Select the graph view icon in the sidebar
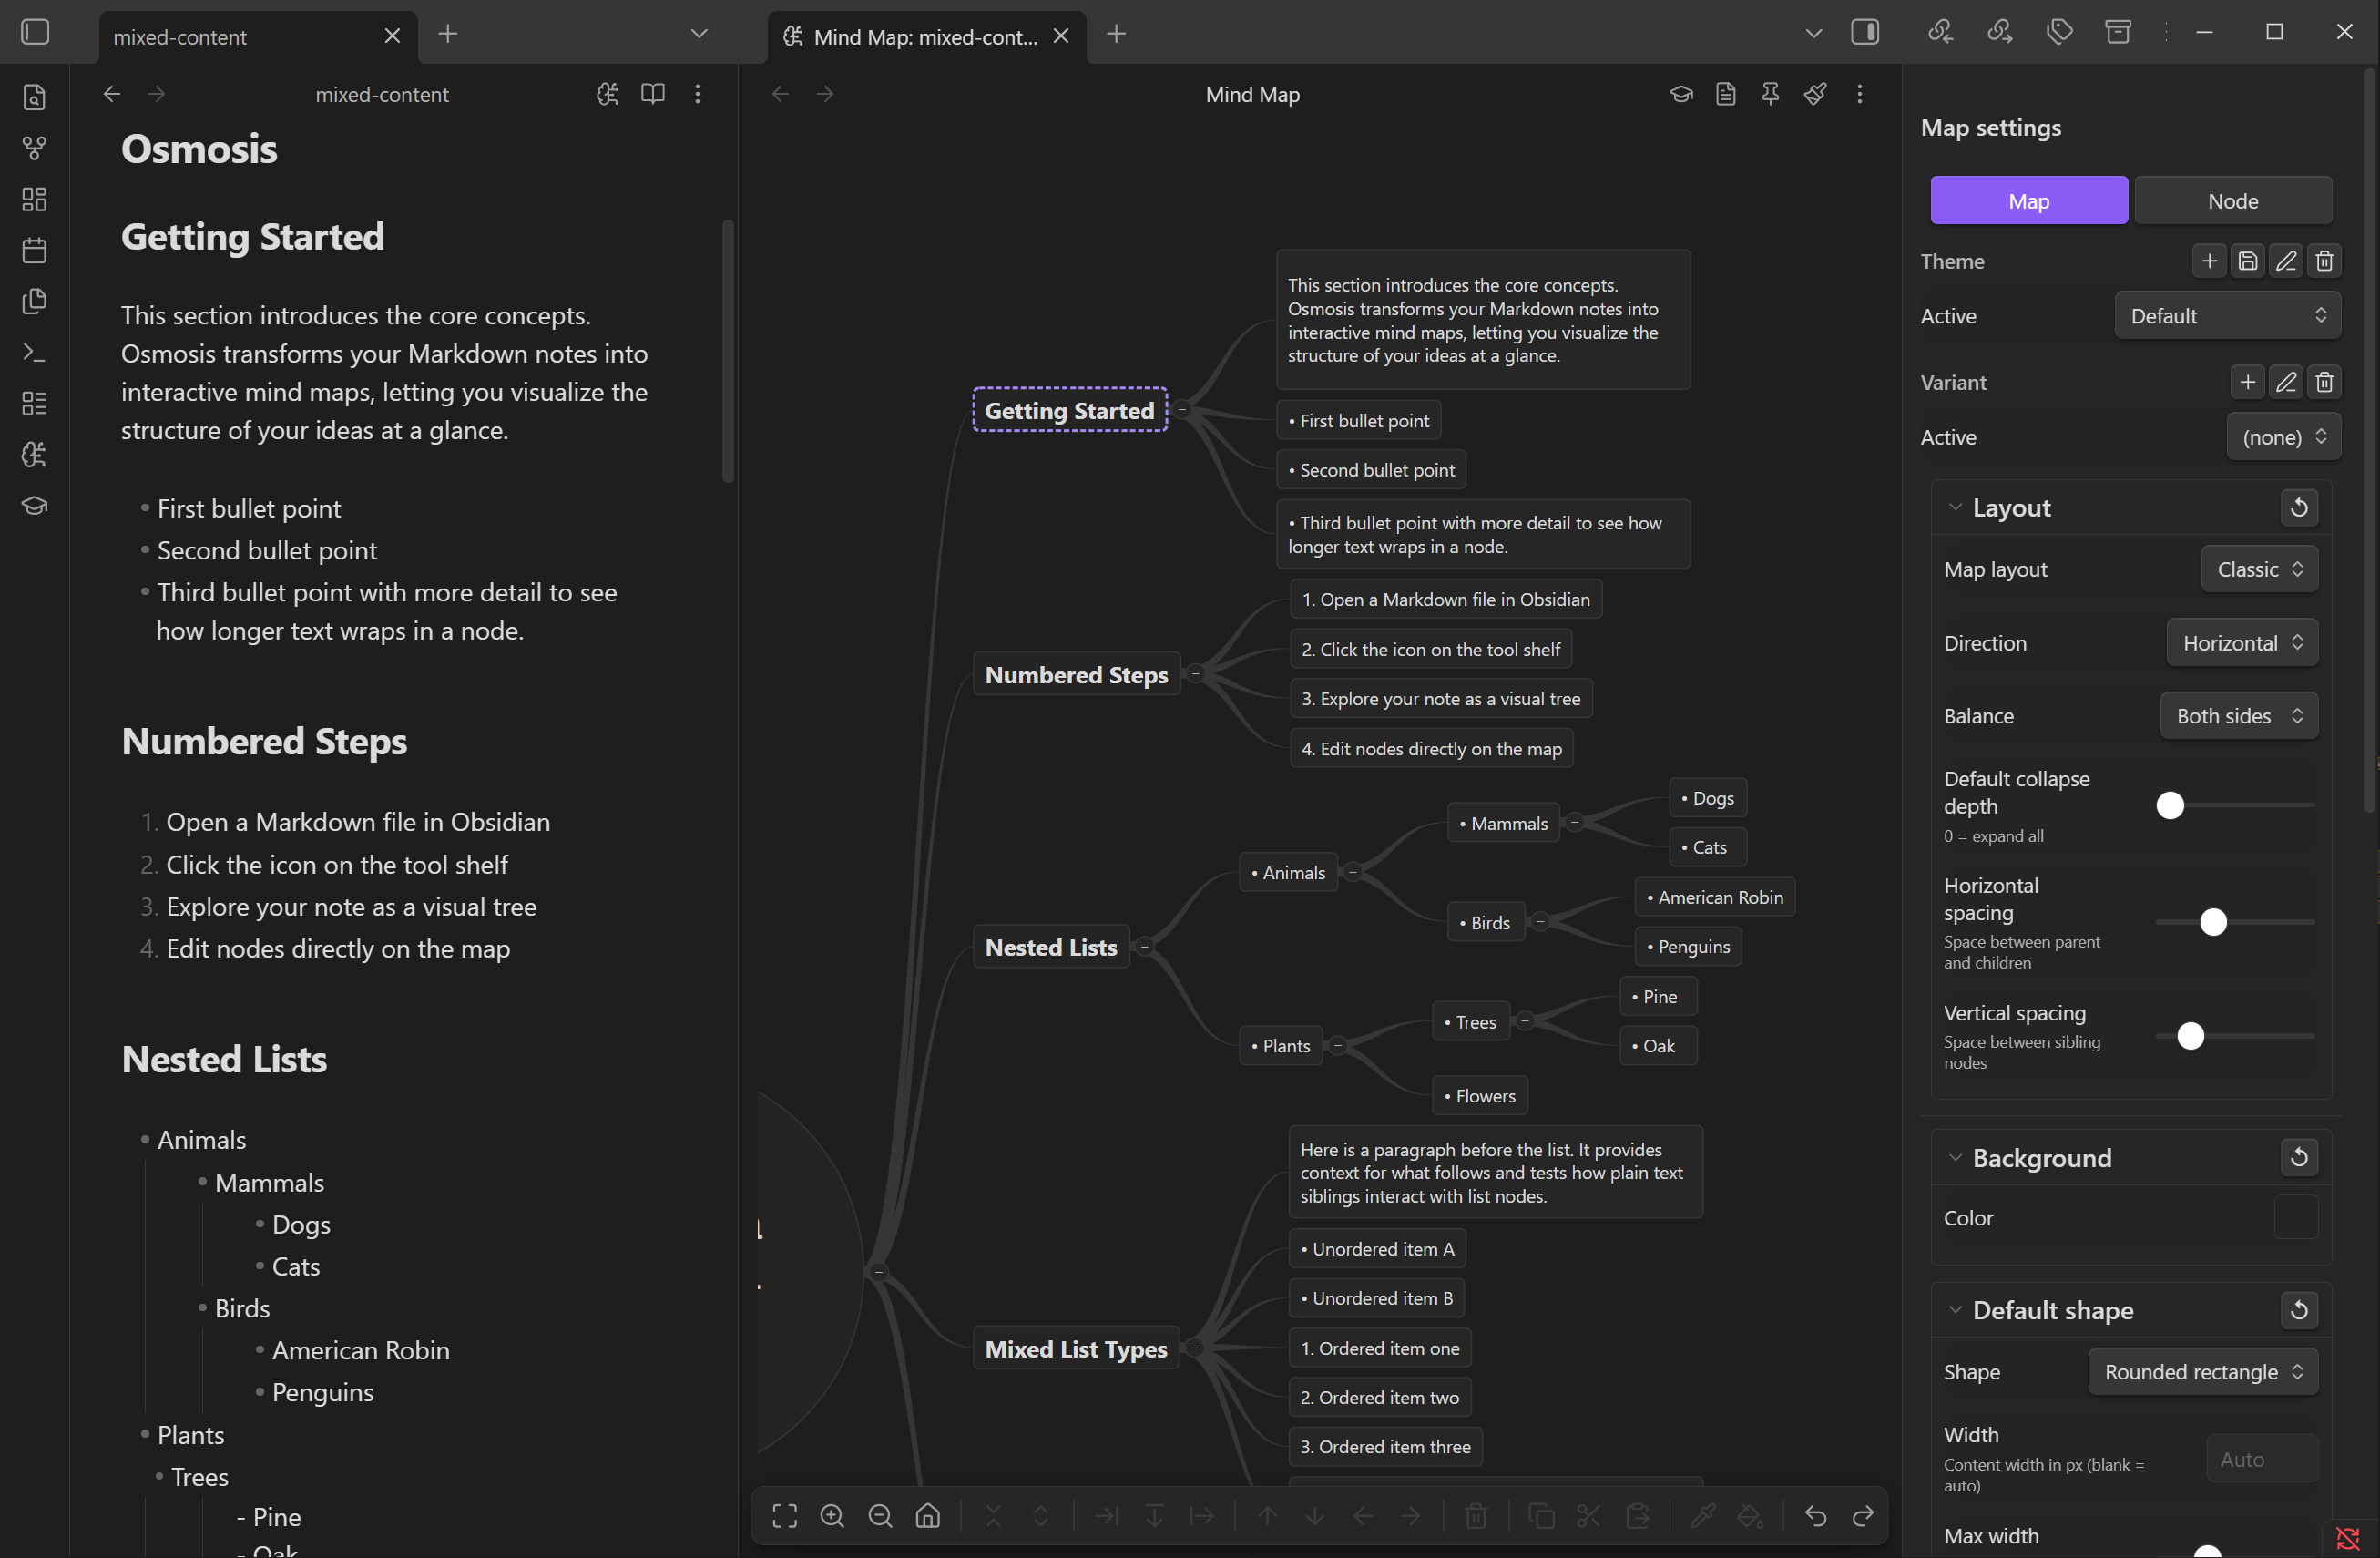The width and height of the screenshot is (2380, 1558). point(34,148)
